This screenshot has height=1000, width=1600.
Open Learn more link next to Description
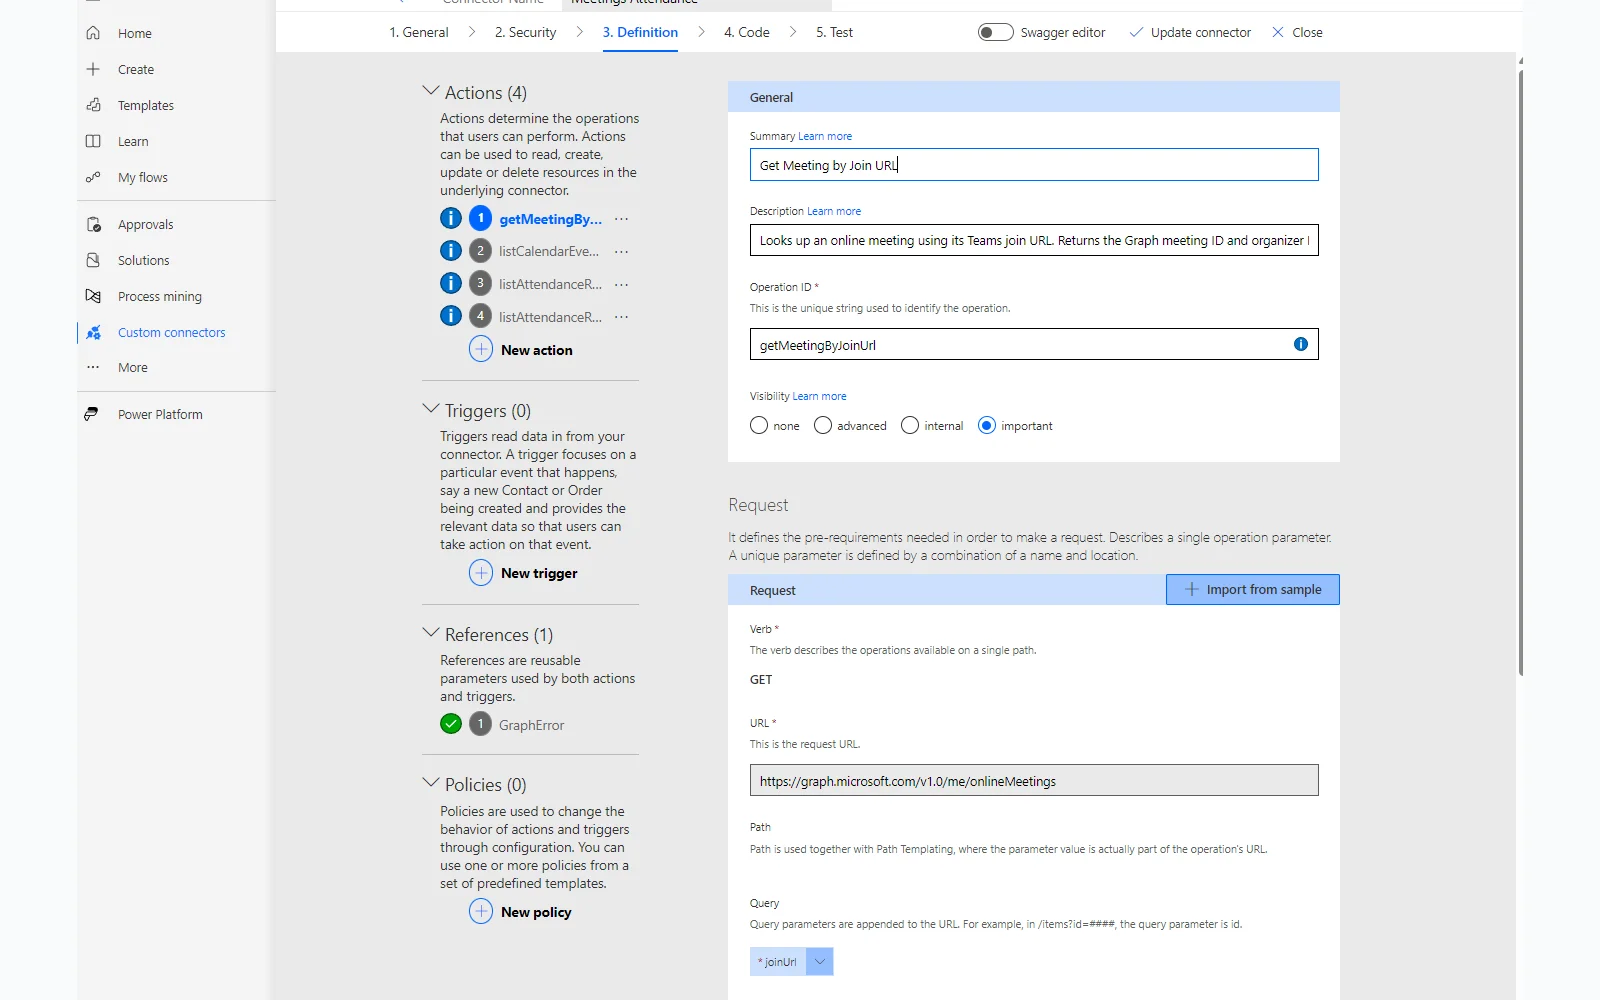[x=834, y=211]
